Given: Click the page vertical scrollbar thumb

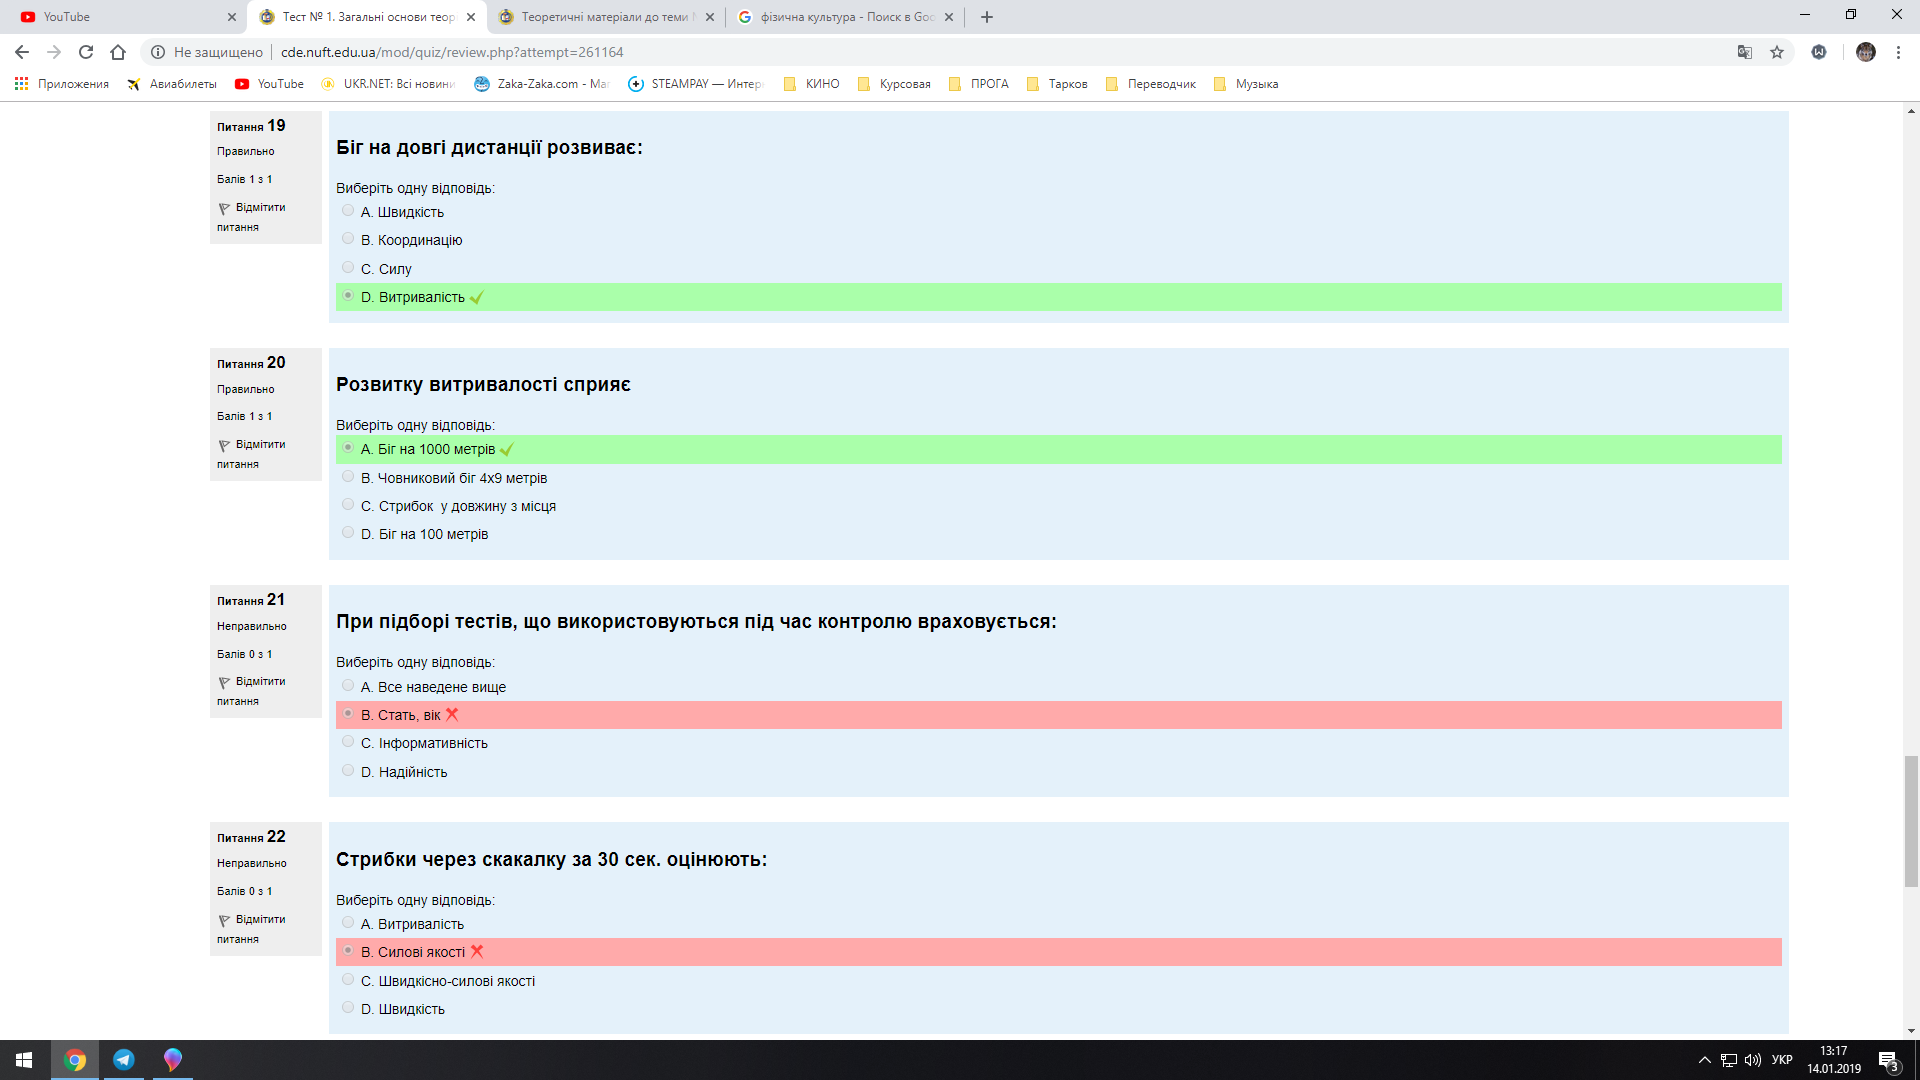Looking at the screenshot, I should (1911, 820).
